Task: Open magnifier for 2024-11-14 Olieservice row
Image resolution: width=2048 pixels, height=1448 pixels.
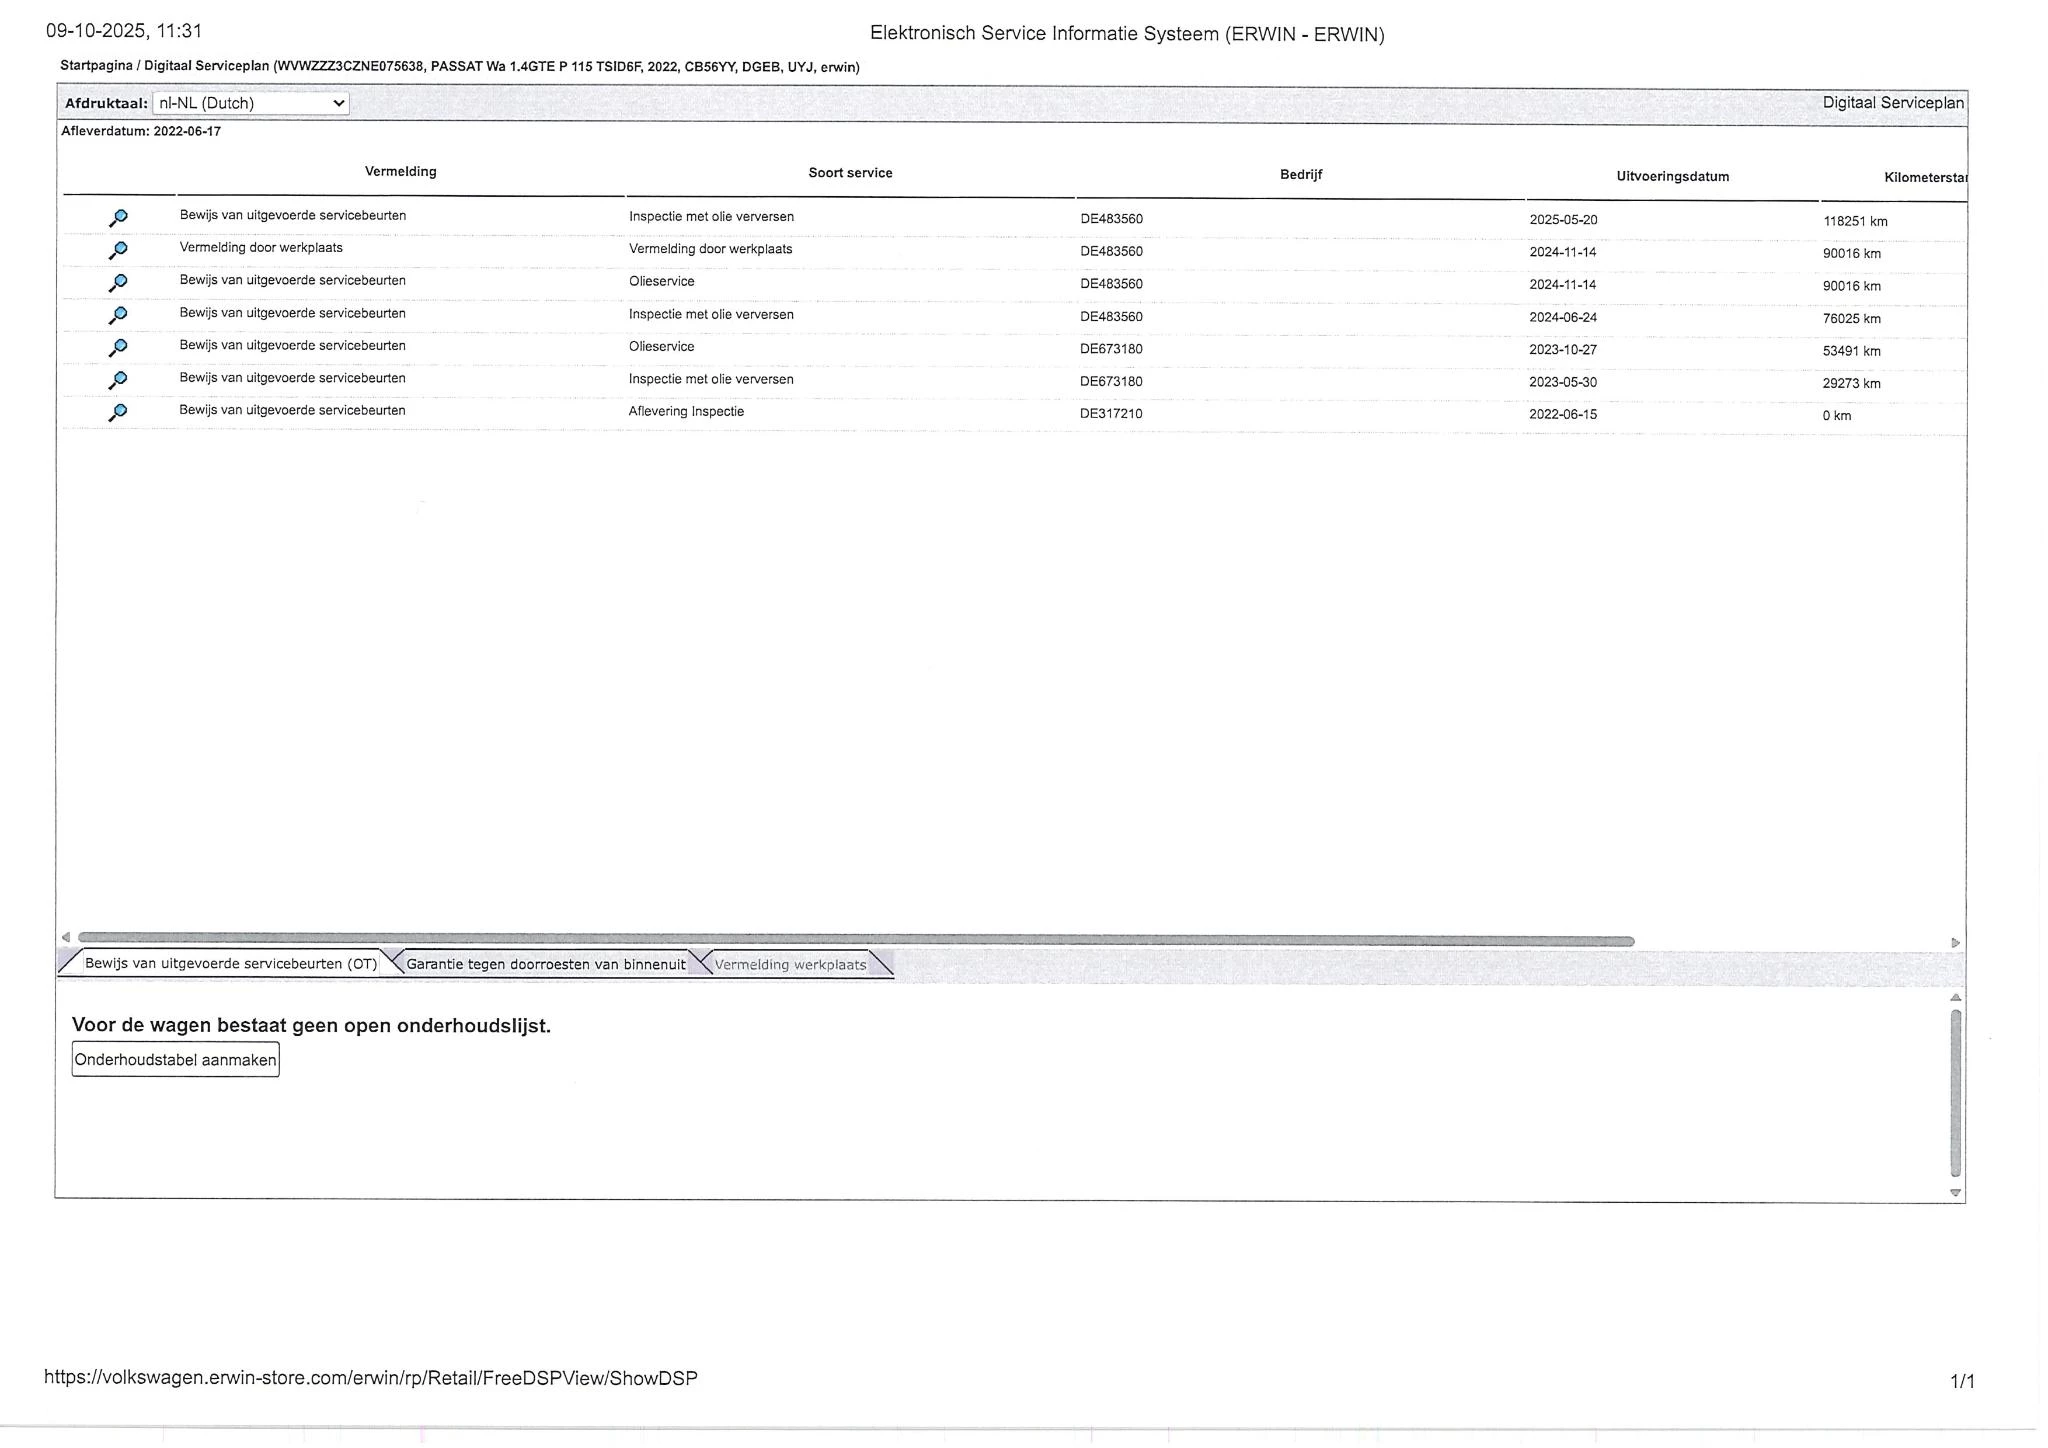Action: (118, 283)
